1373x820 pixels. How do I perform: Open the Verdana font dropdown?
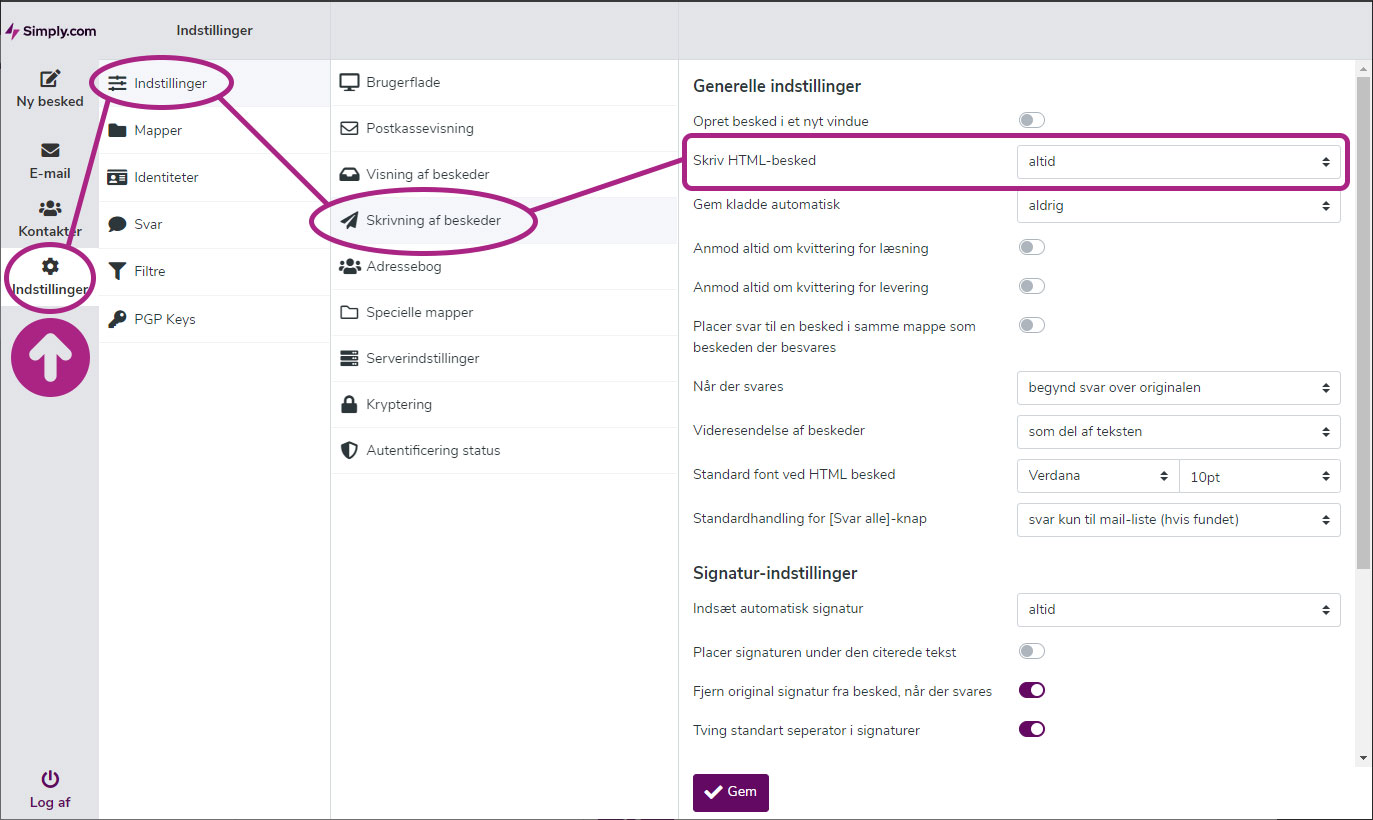(1097, 475)
